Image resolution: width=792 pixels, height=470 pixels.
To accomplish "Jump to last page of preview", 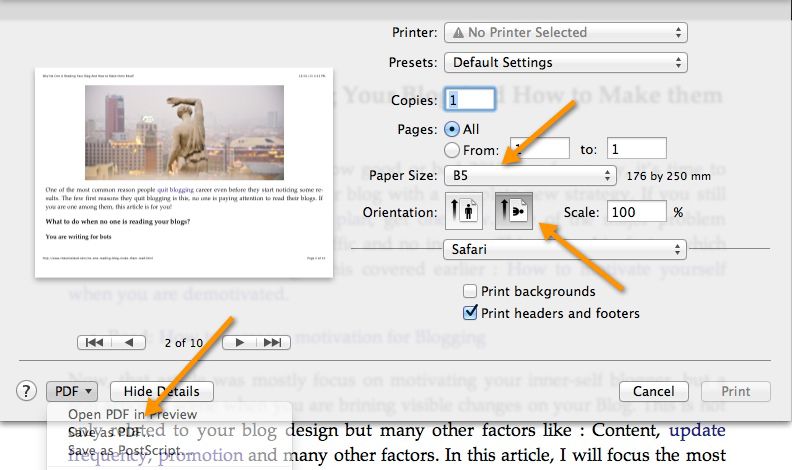I will point(273,342).
